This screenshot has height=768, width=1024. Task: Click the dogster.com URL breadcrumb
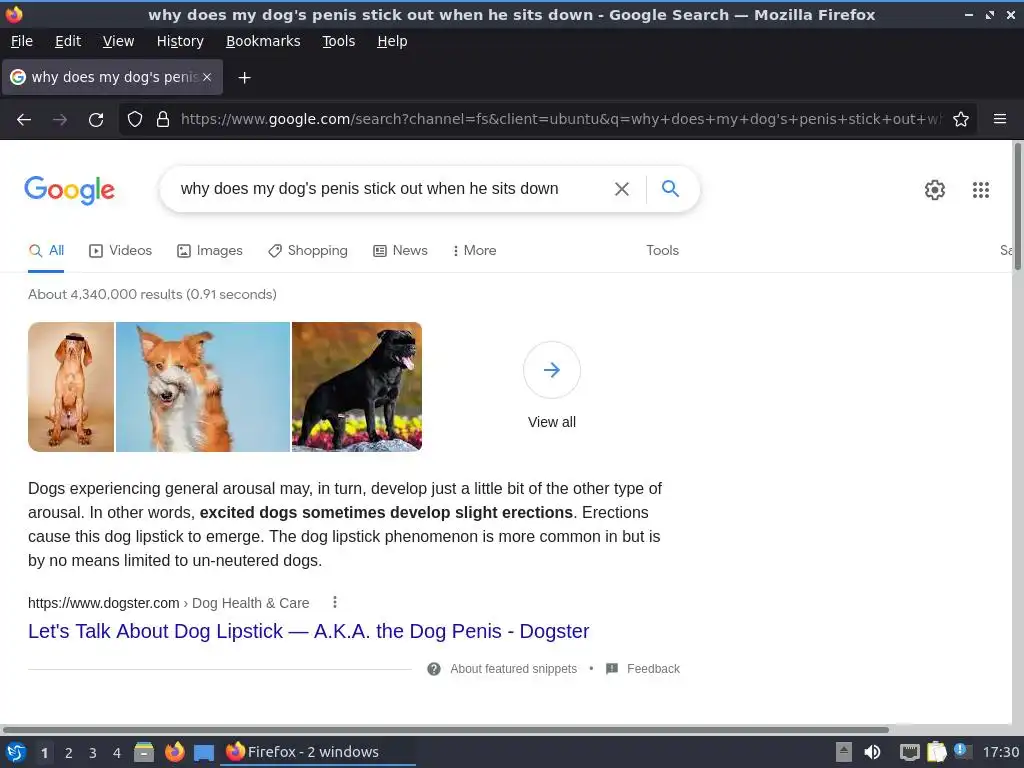click(168, 603)
